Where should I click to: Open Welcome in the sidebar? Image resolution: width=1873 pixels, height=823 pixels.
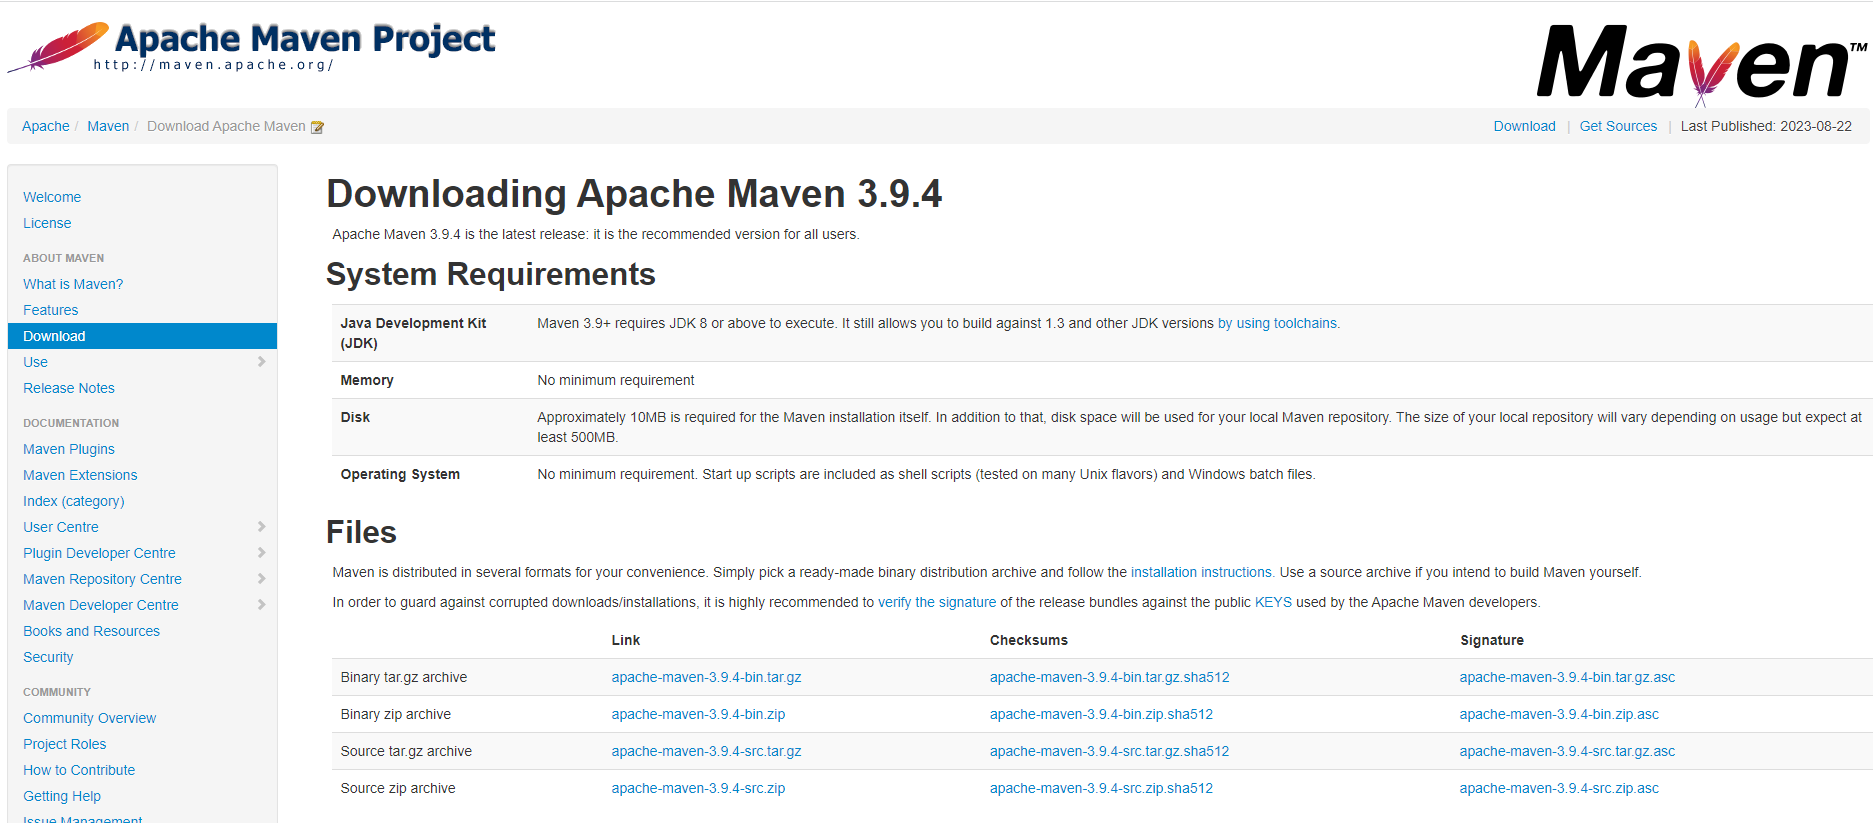tap(52, 197)
